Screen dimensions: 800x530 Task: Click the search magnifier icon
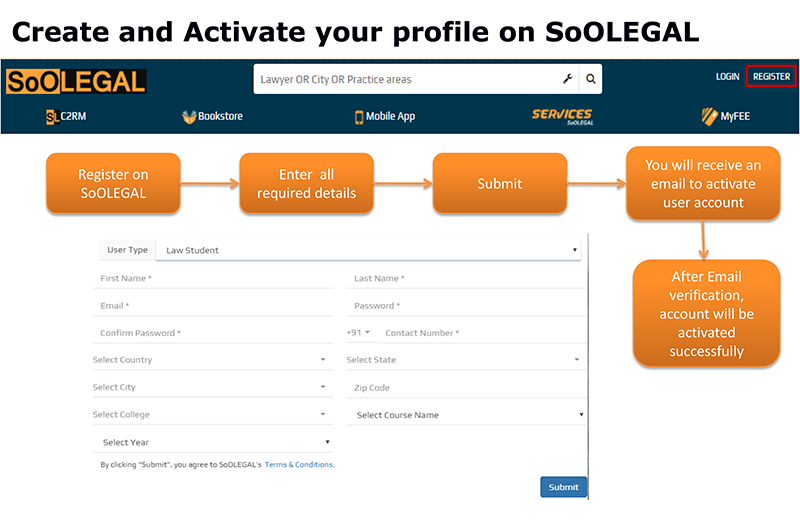click(591, 79)
